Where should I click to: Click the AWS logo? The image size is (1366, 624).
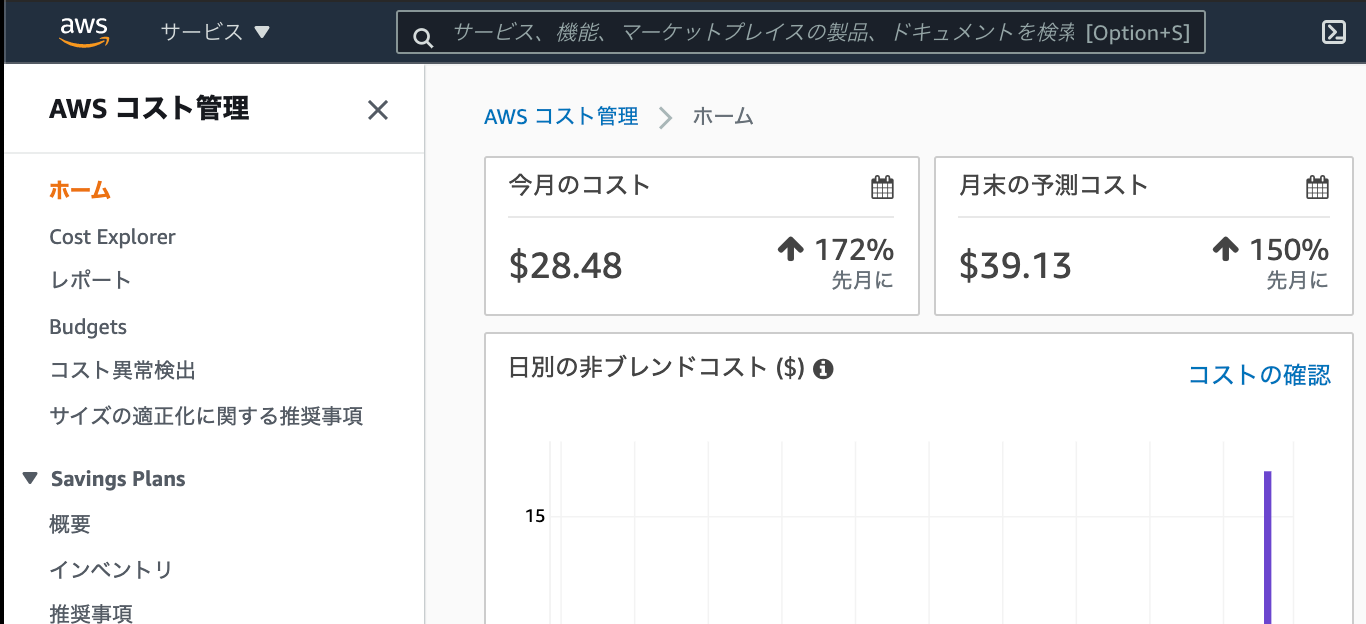84,32
